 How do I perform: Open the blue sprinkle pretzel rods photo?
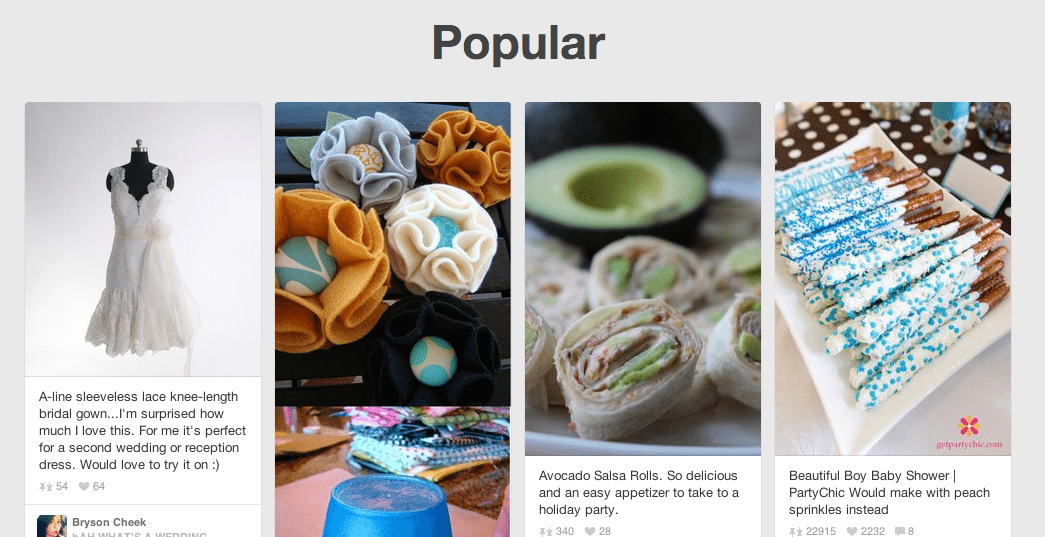point(892,278)
